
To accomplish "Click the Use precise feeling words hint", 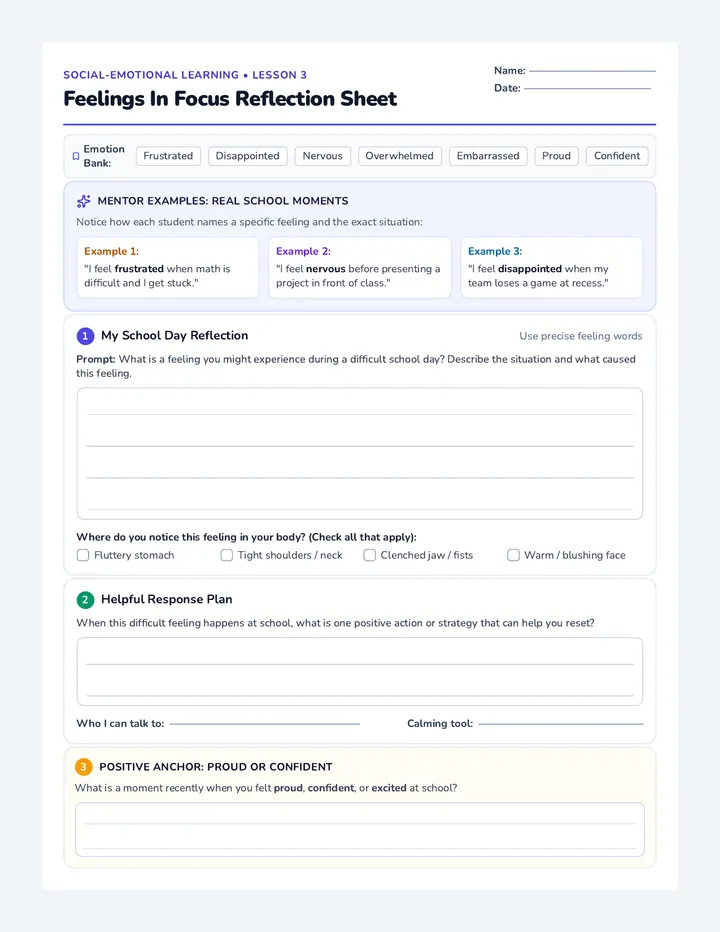I will [581, 336].
